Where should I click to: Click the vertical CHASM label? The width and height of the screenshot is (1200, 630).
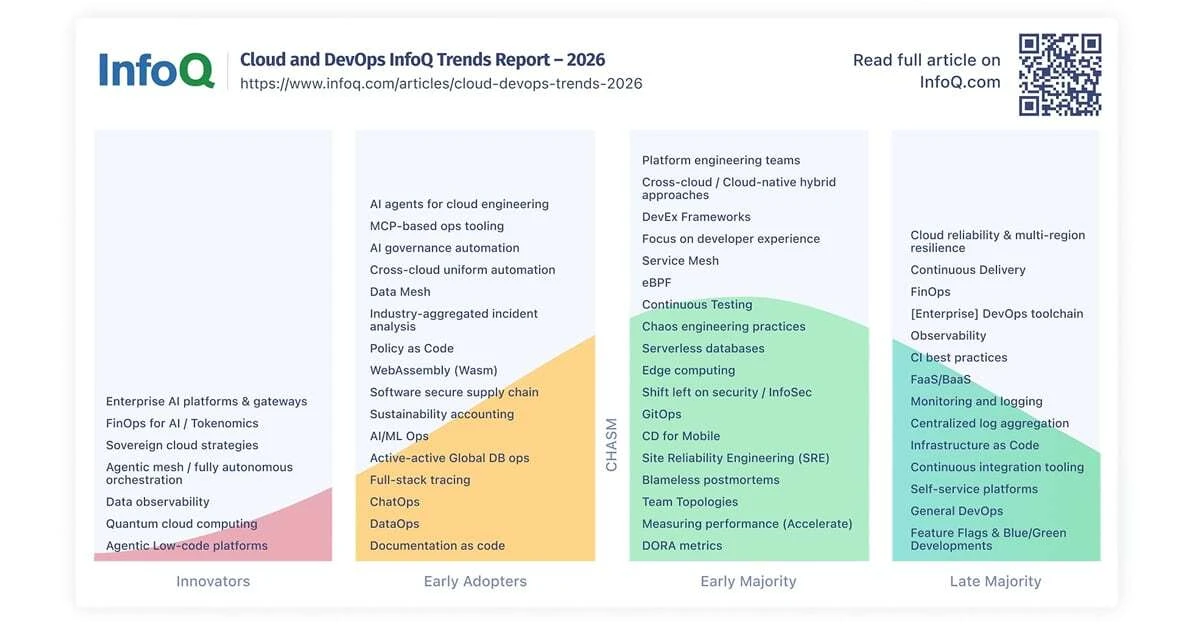point(612,445)
